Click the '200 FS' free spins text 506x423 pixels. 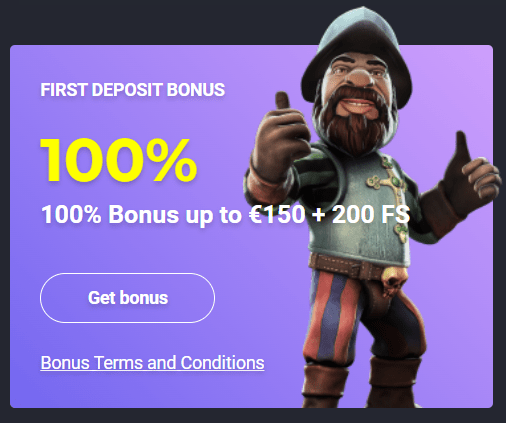[371, 214]
